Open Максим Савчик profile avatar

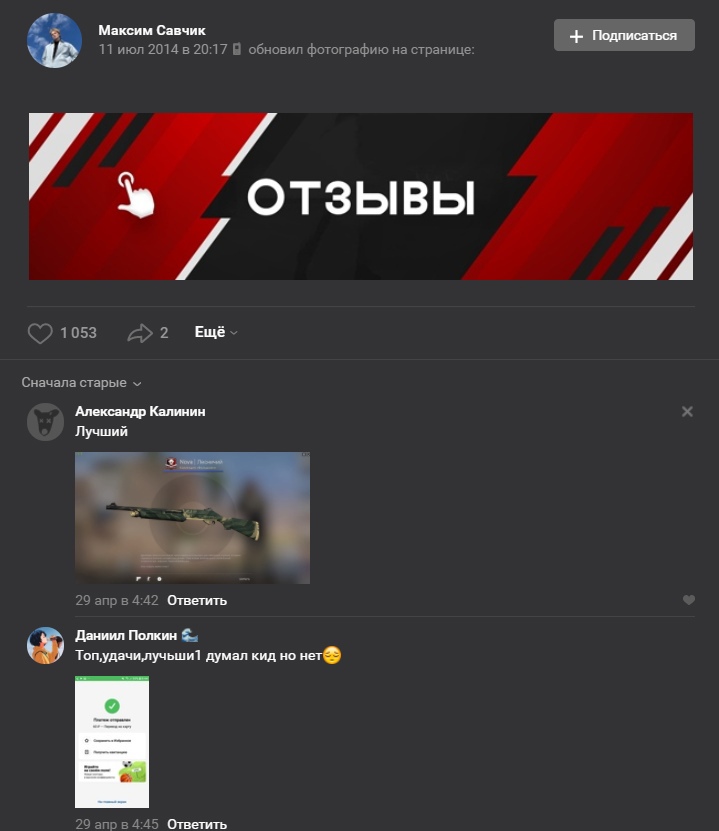click(55, 41)
